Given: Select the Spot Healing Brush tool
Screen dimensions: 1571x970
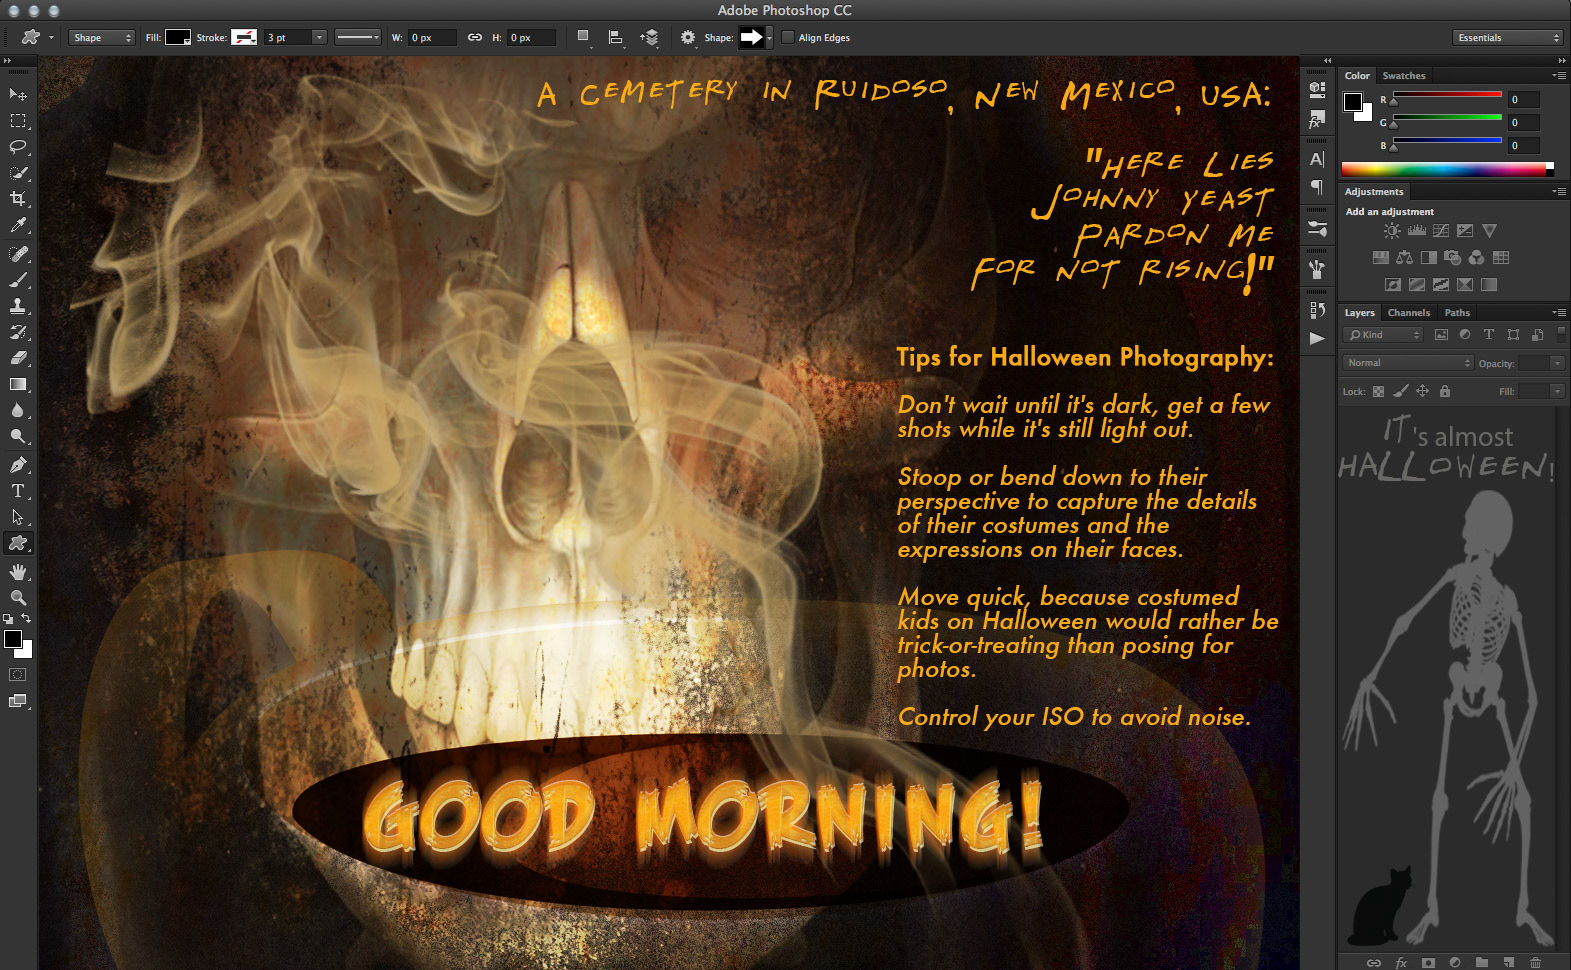Looking at the screenshot, I should (18, 254).
